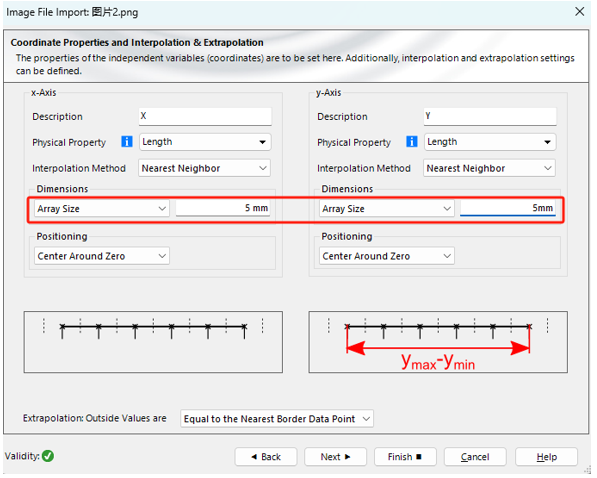Close the Image File Import dialog
Screen dimensions: 597x478
pyautogui.click(x=579, y=12)
